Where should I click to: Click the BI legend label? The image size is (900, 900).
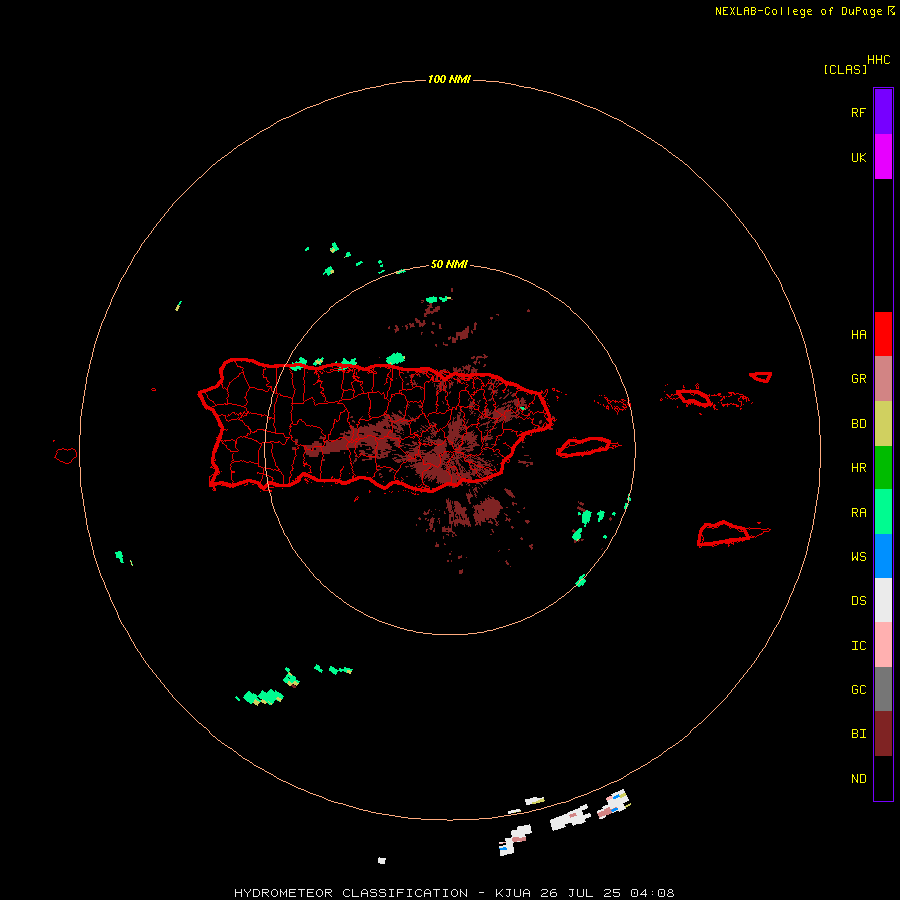(858, 734)
